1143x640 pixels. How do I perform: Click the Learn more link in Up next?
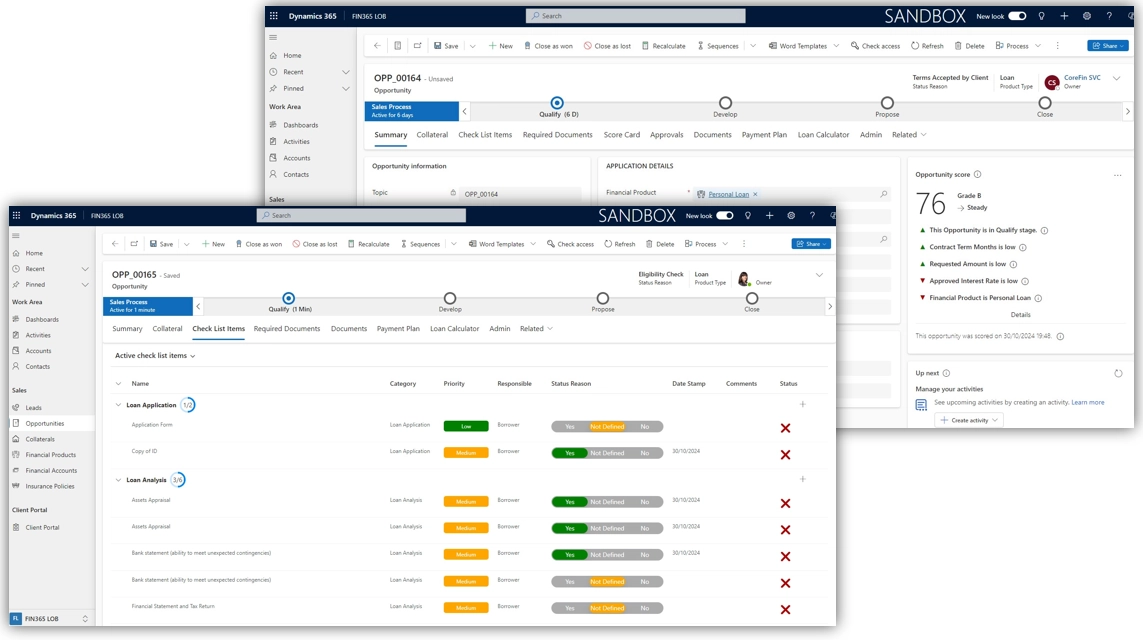tap(1088, 402)
